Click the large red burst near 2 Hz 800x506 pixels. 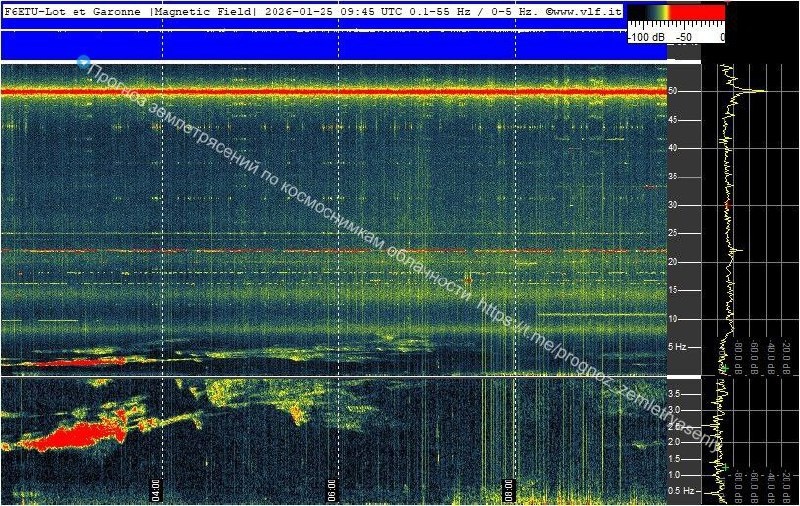(x=77, y=435)
